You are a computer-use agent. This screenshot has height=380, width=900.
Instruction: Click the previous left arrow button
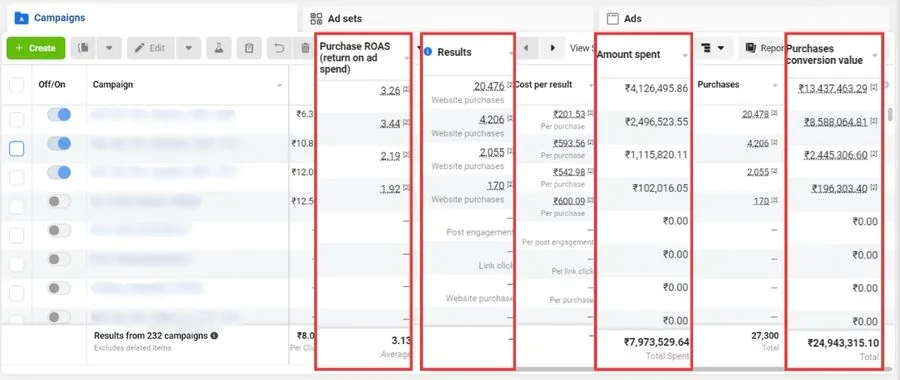point(526,48)
